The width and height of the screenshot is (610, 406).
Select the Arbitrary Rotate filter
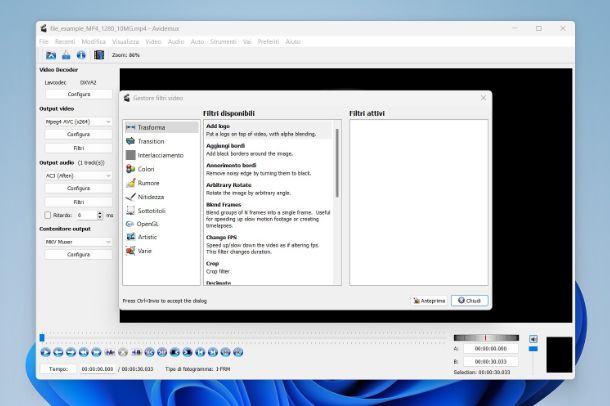coord(268,189)
